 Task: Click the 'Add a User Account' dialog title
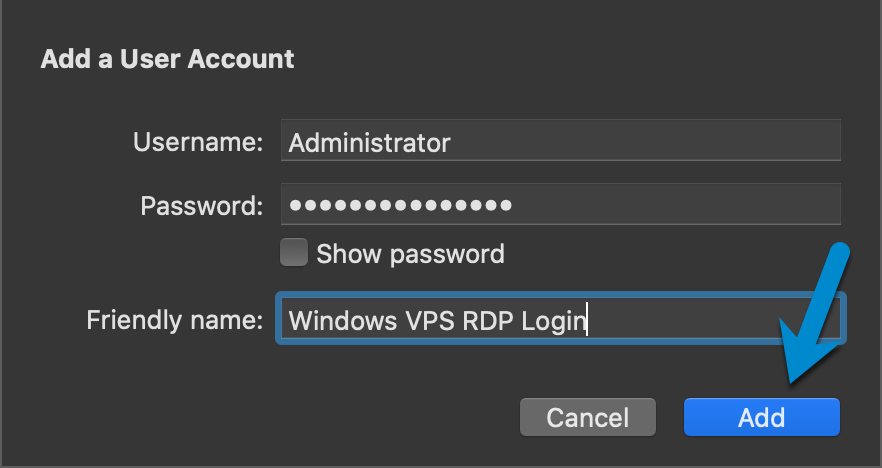pyautogui.click(x=167, y=59)
